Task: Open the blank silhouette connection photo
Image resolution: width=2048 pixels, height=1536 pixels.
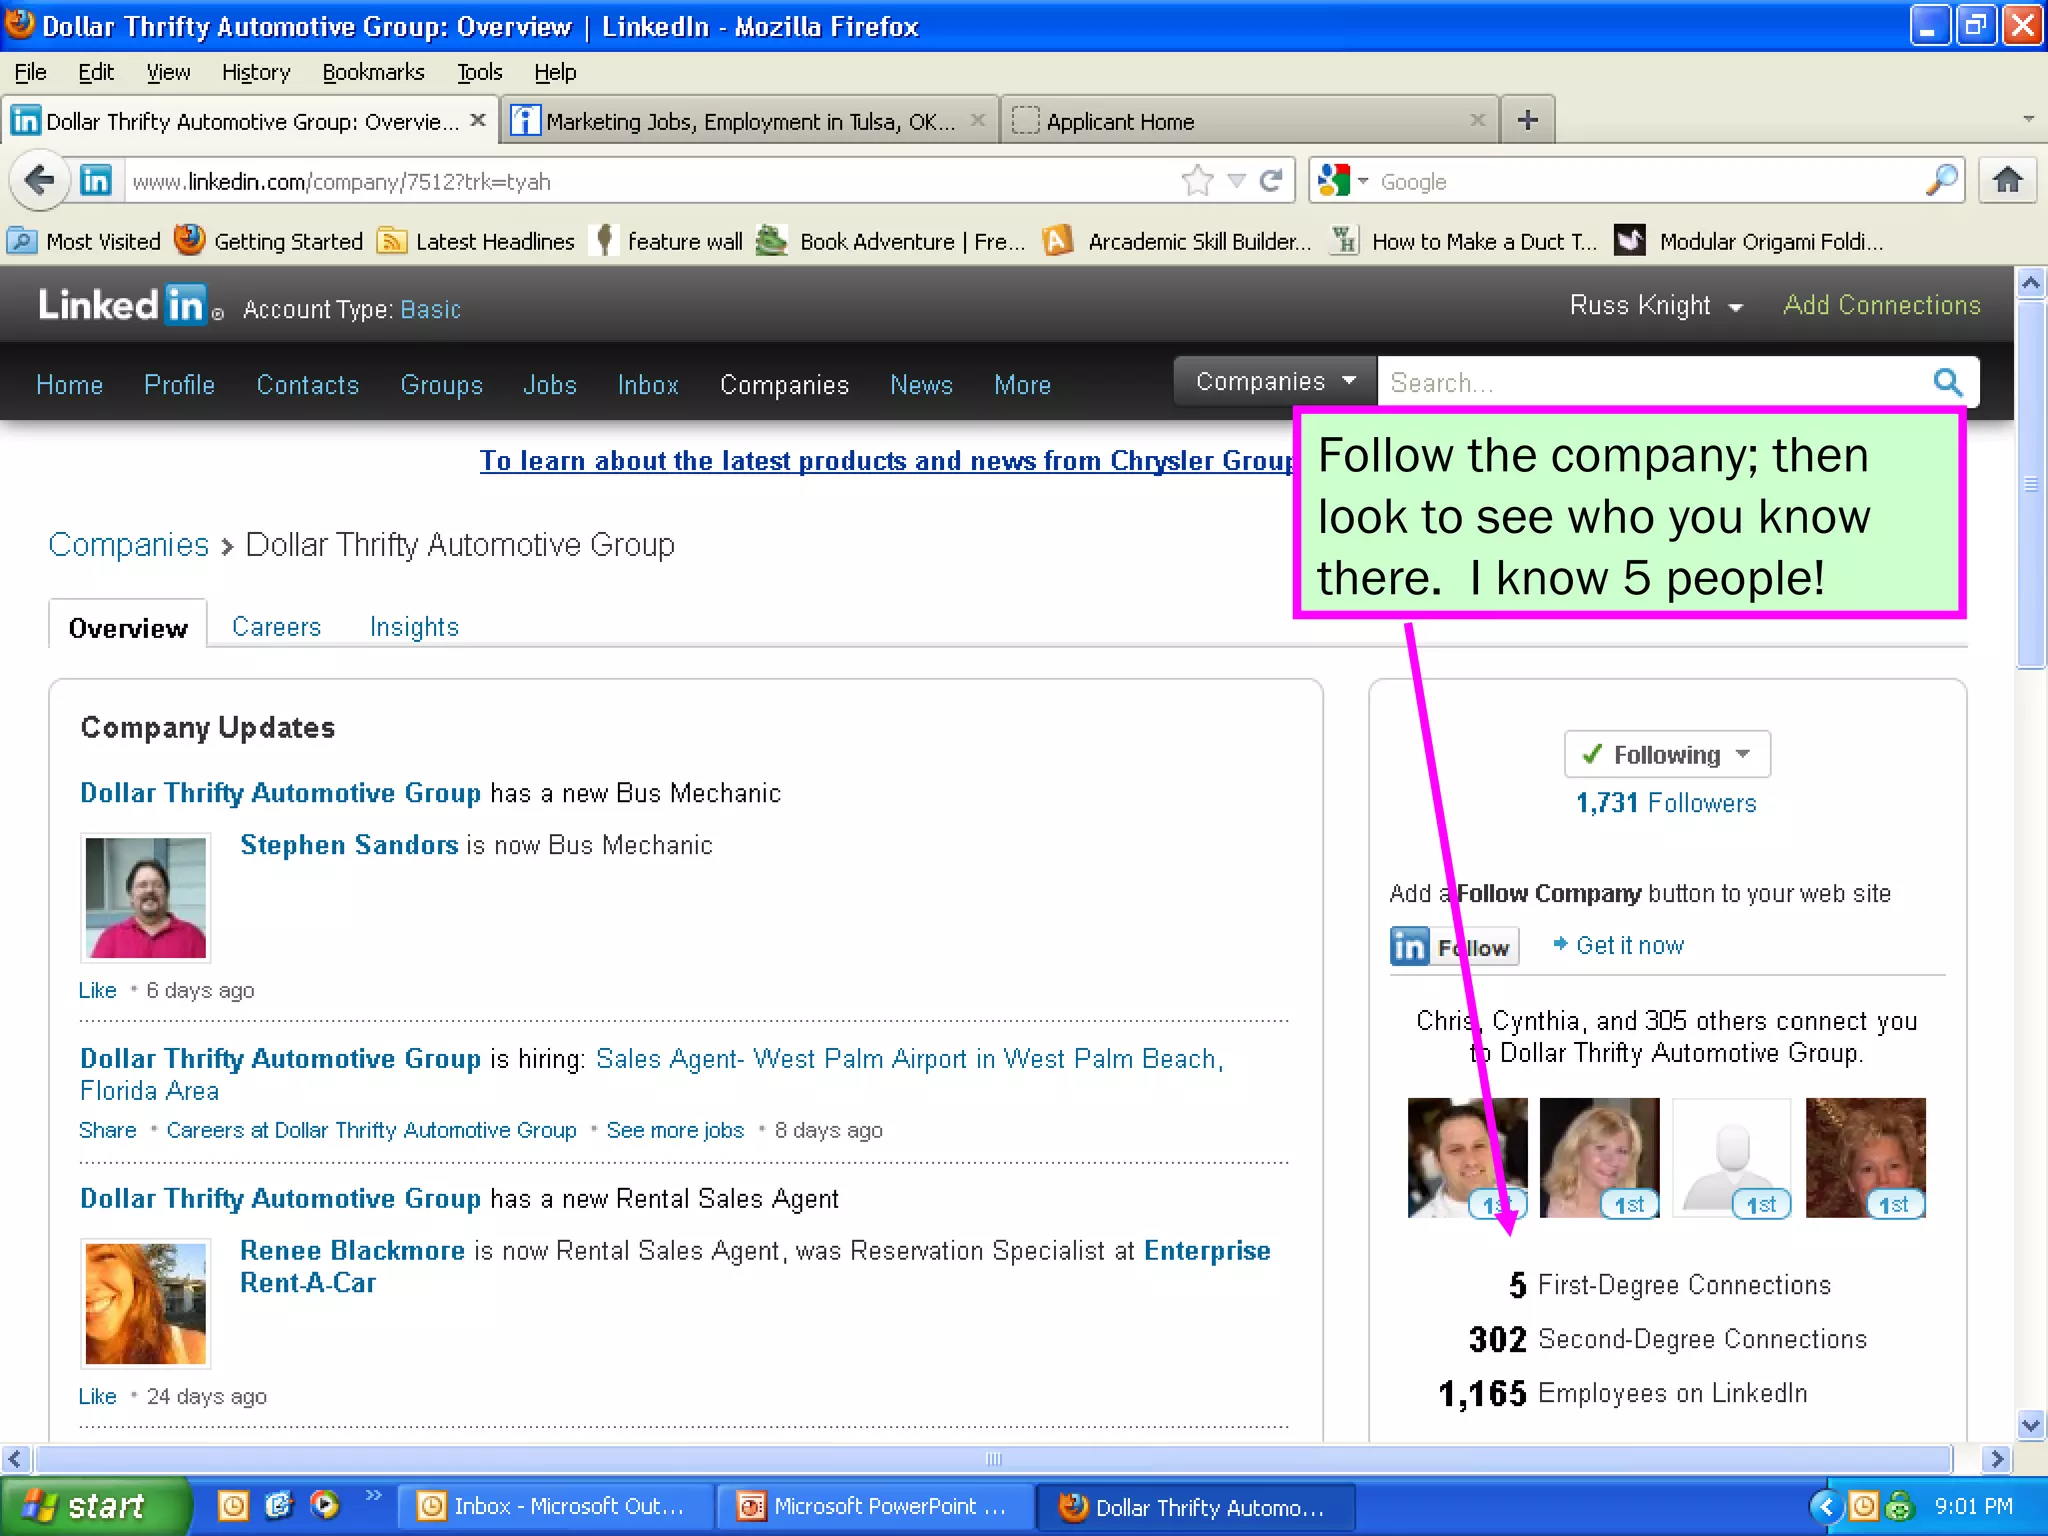Action: pos(1732,1158)
